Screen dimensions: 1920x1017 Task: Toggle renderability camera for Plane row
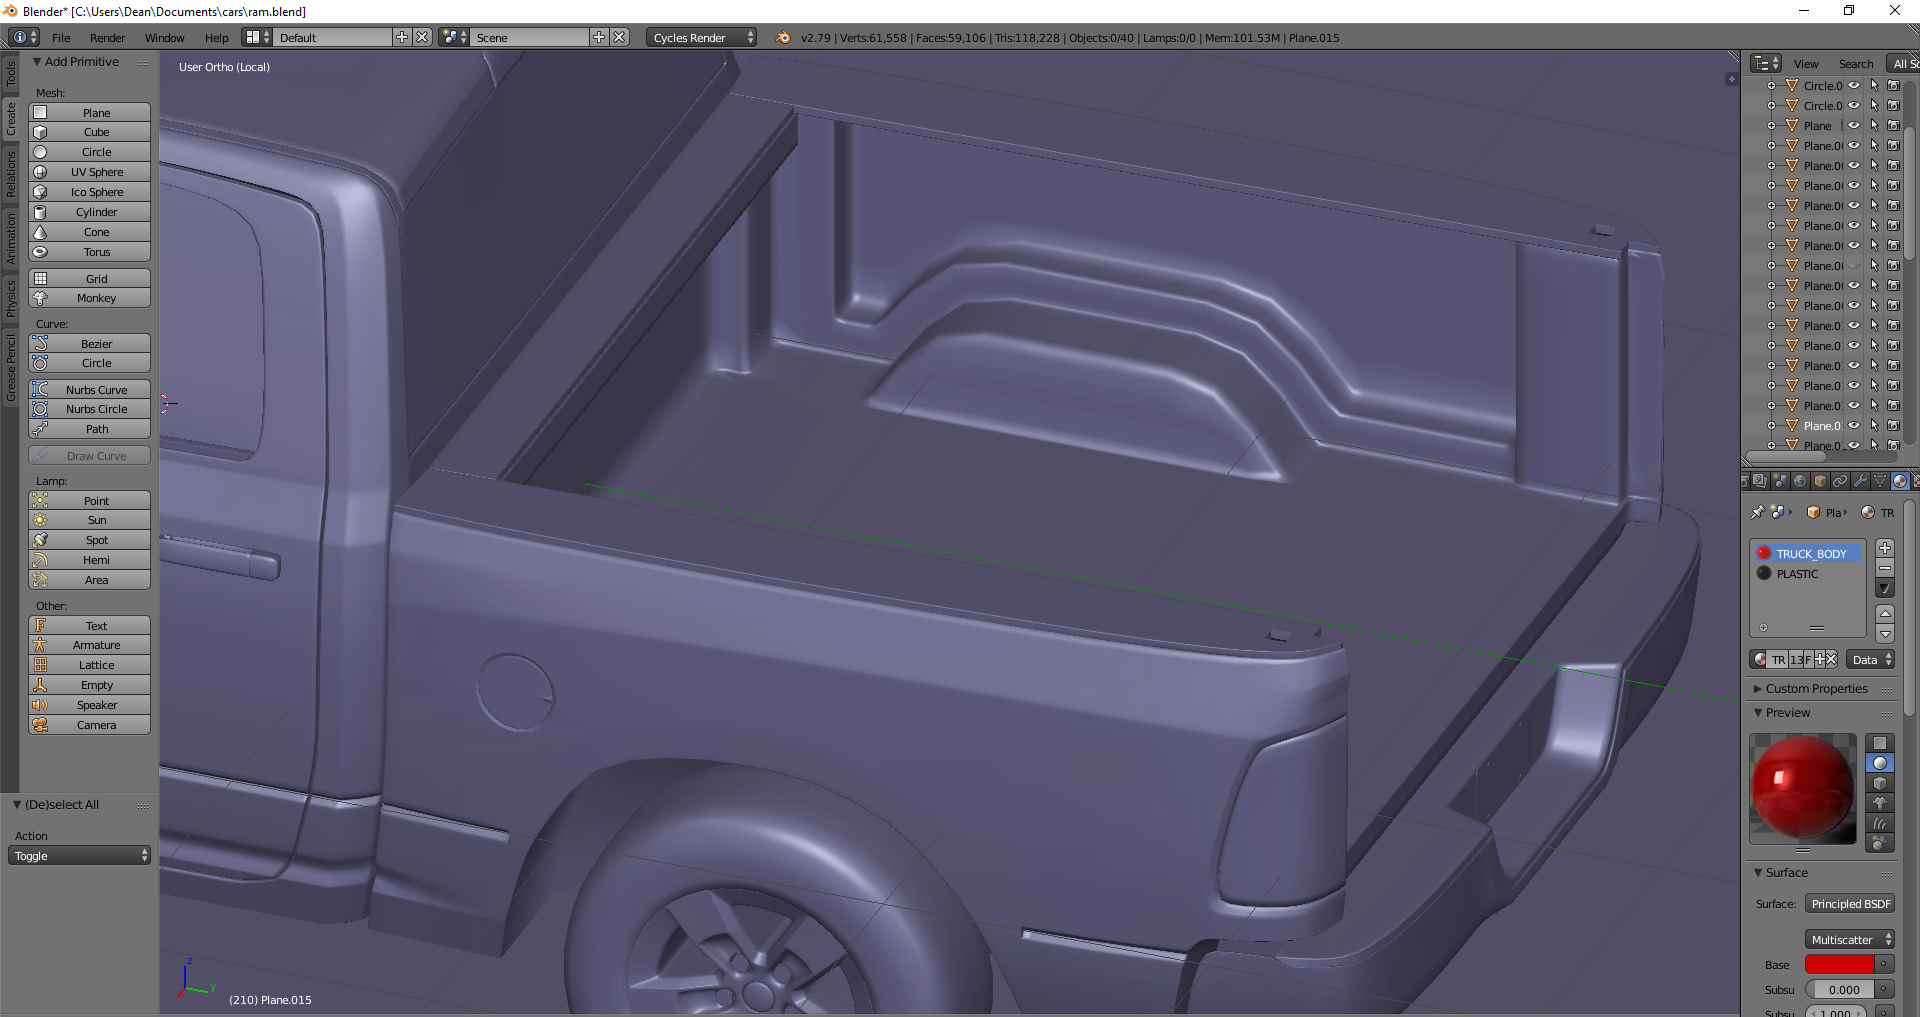[x=1893, y=125]
